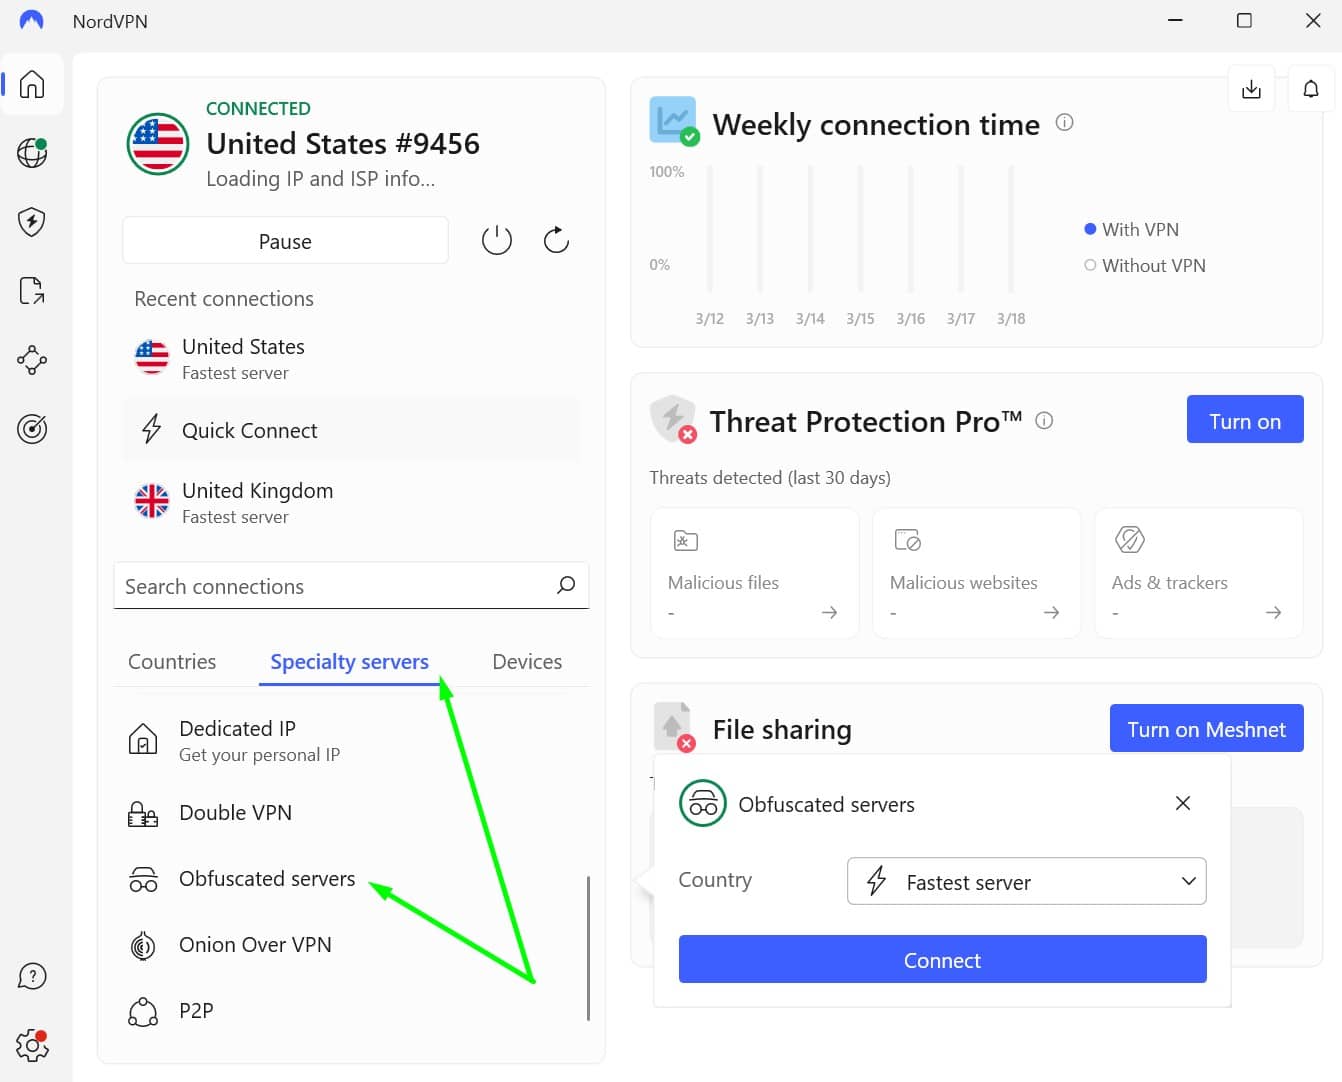This screenshot has width=1342, height=1082.
Task: Click the Malicious websites arrow
Action: coord(1051,612)
